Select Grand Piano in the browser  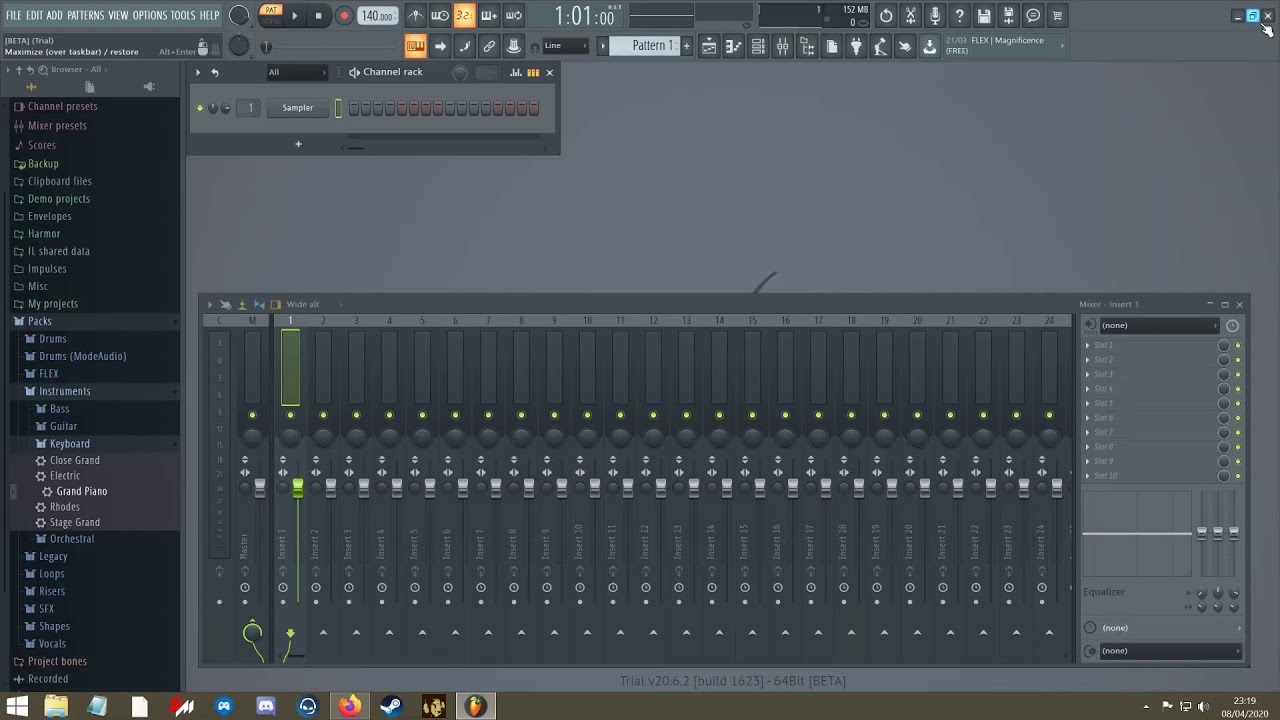[81, 491]
